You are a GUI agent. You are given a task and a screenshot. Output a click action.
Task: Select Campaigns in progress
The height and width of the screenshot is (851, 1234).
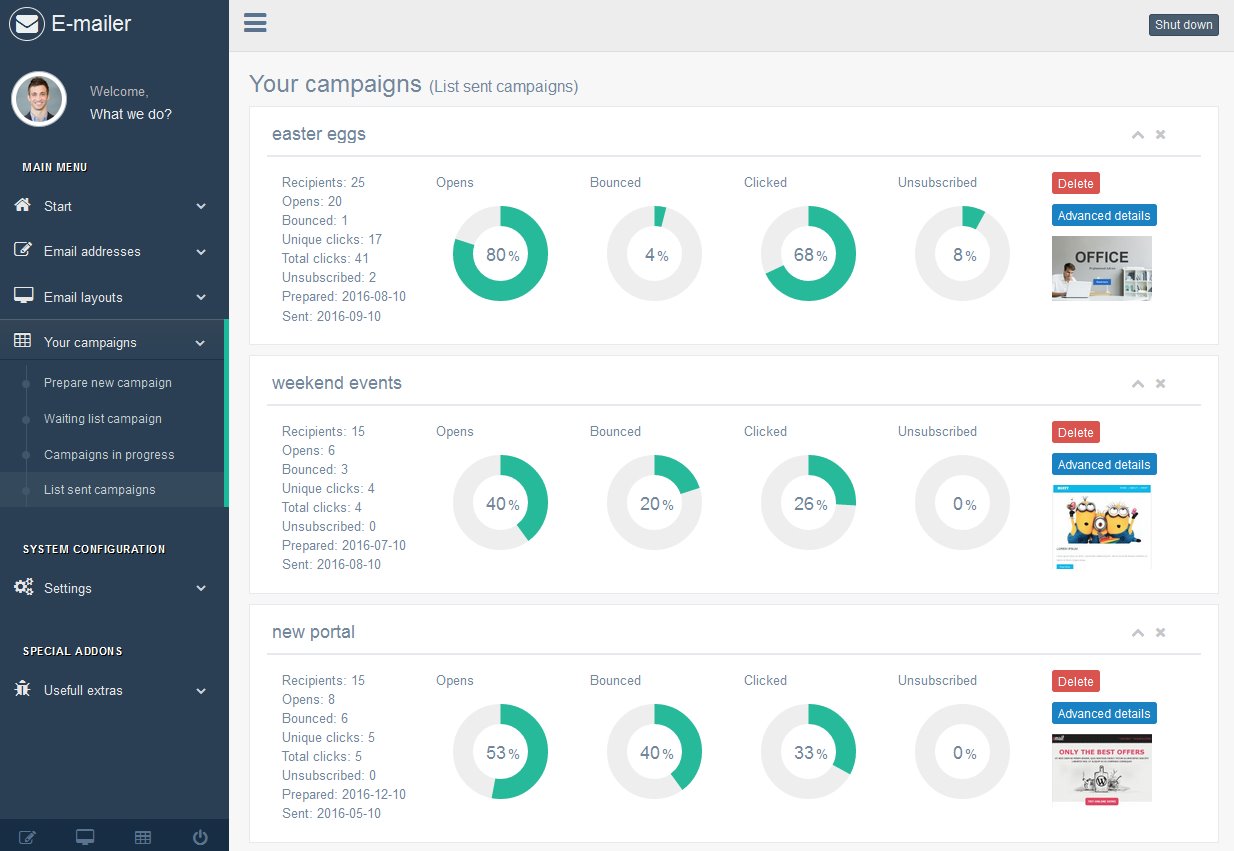[x=109, y=455]
